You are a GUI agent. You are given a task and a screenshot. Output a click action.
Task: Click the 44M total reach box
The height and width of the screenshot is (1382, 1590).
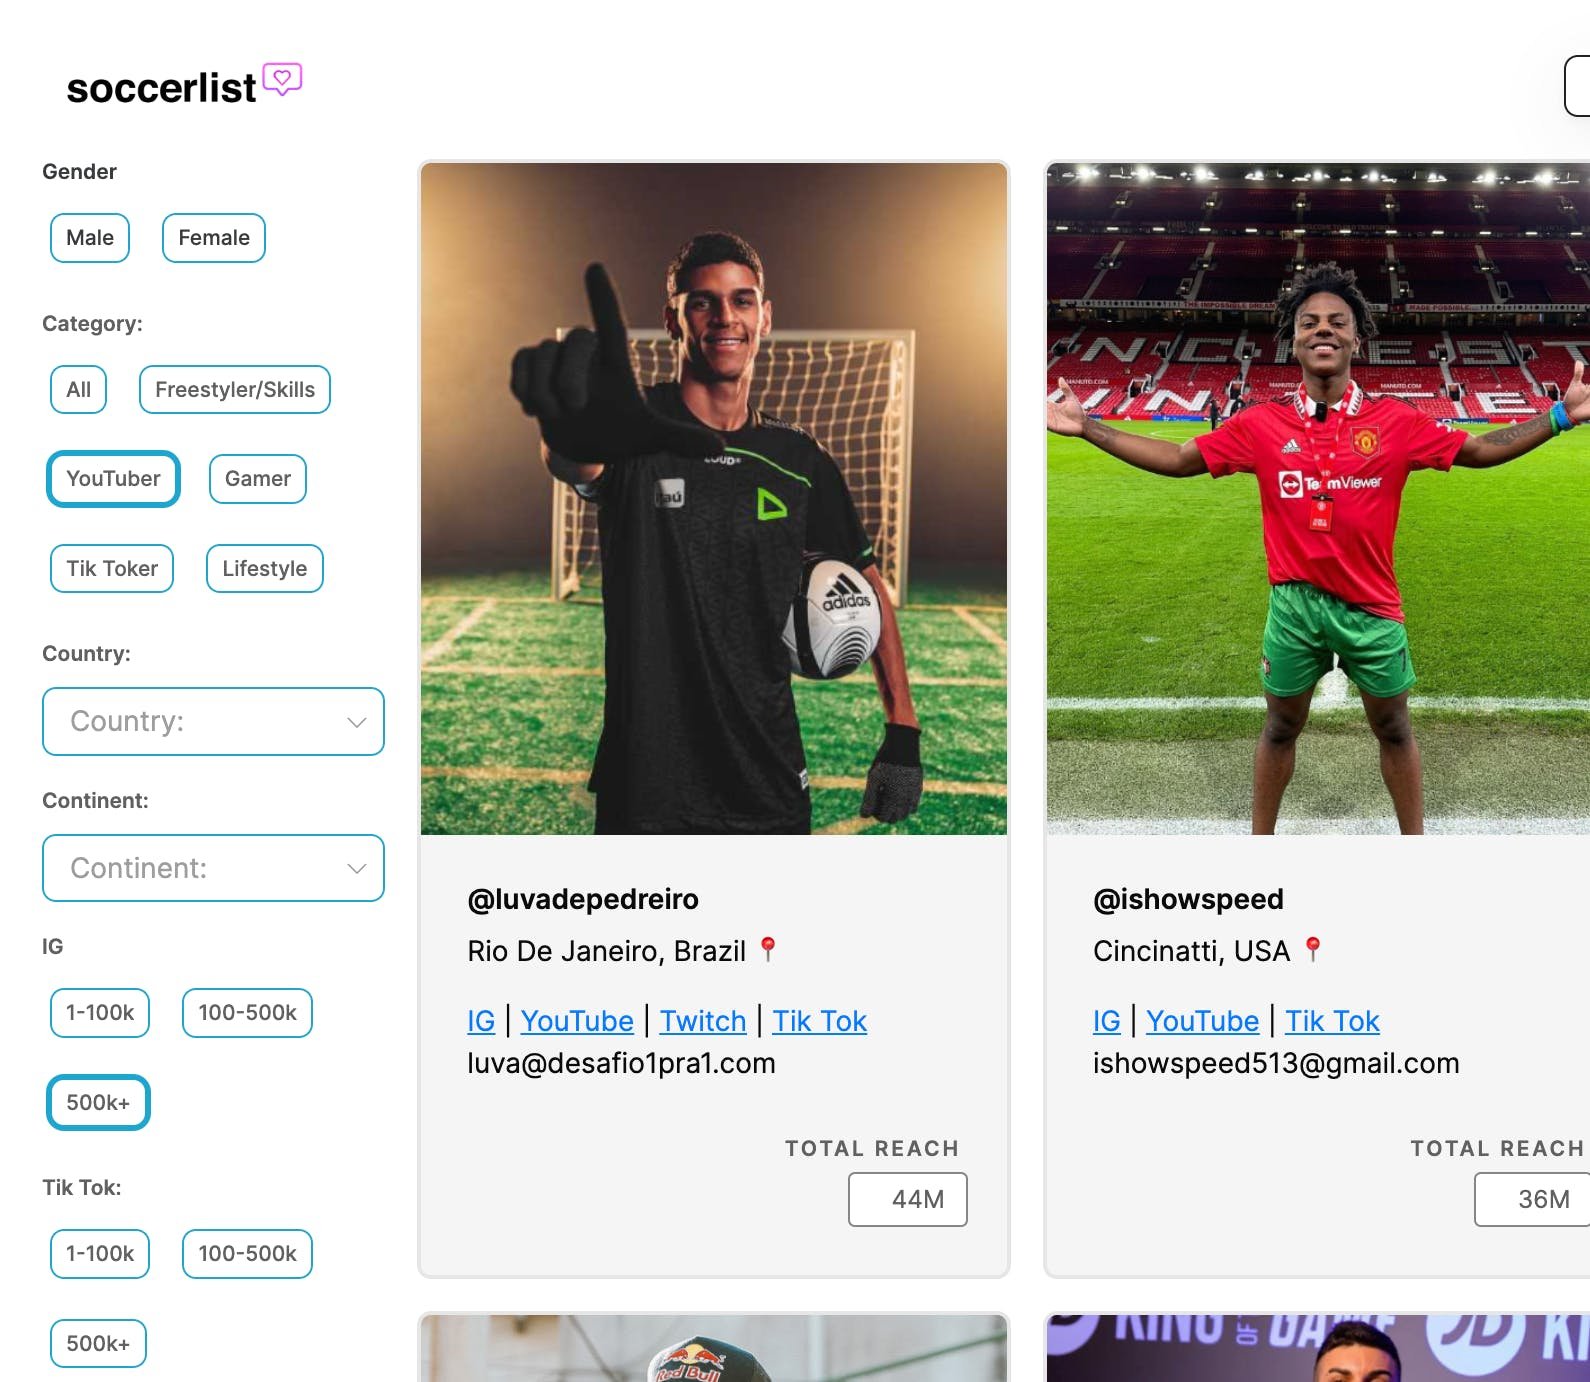908,1200
